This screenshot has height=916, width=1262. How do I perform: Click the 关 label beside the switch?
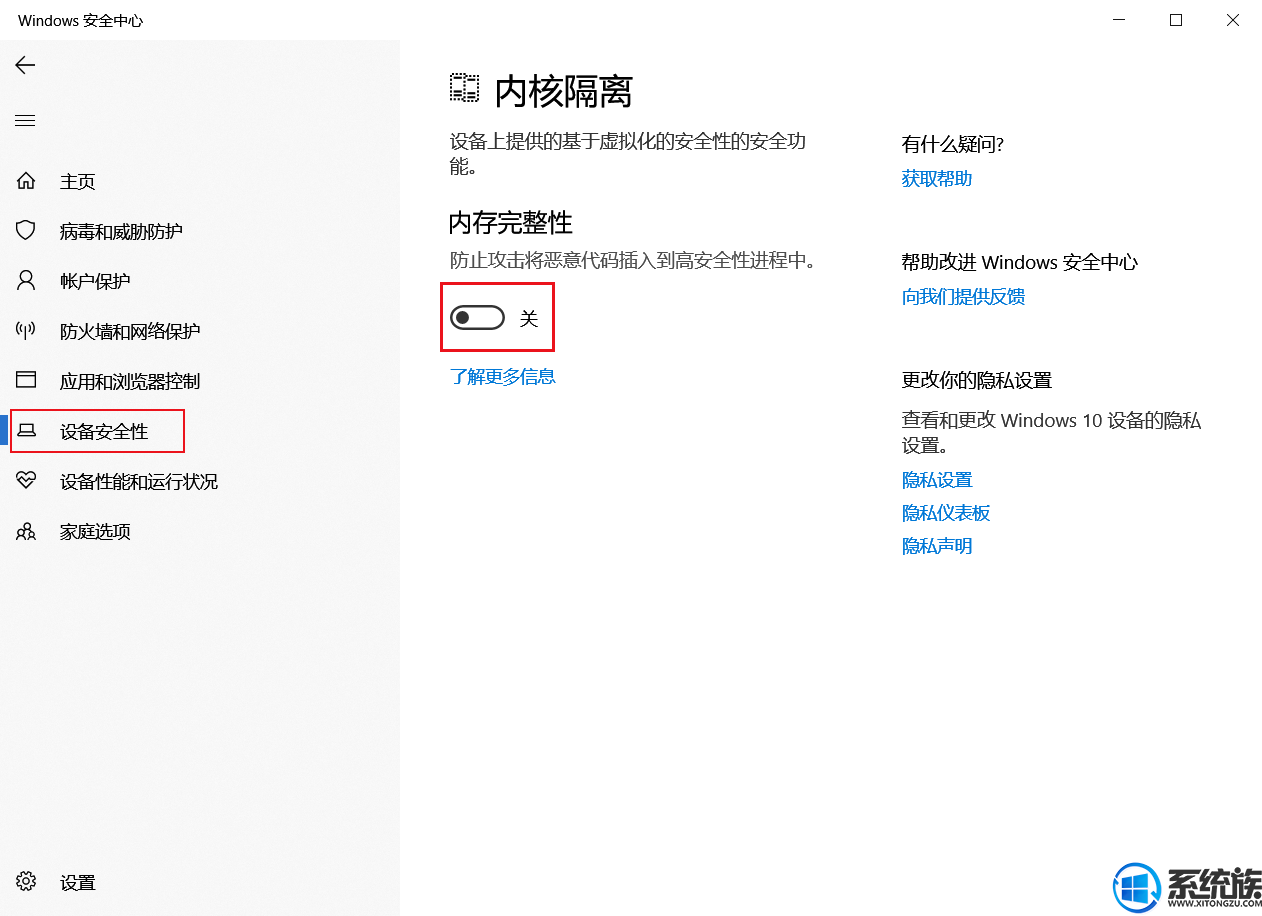[x=529, y=318]
